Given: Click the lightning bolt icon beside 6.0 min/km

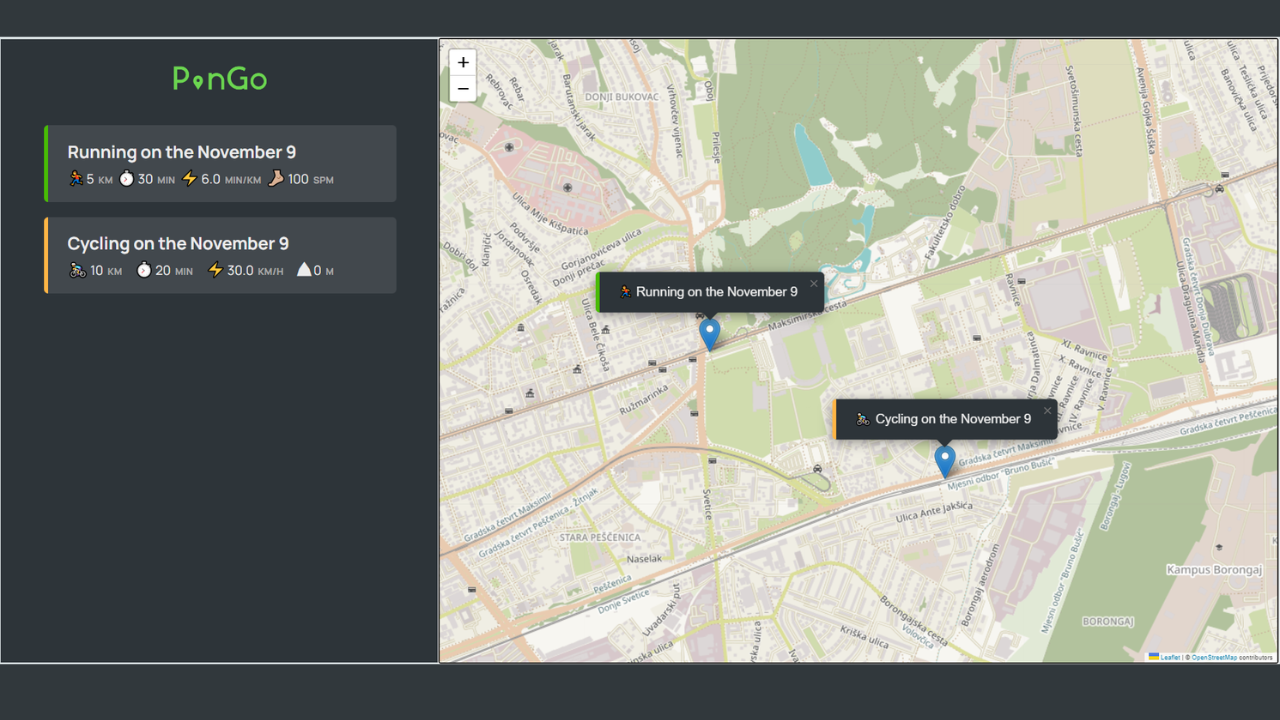Looking at the screenshot, I should (x=189, y=179).
